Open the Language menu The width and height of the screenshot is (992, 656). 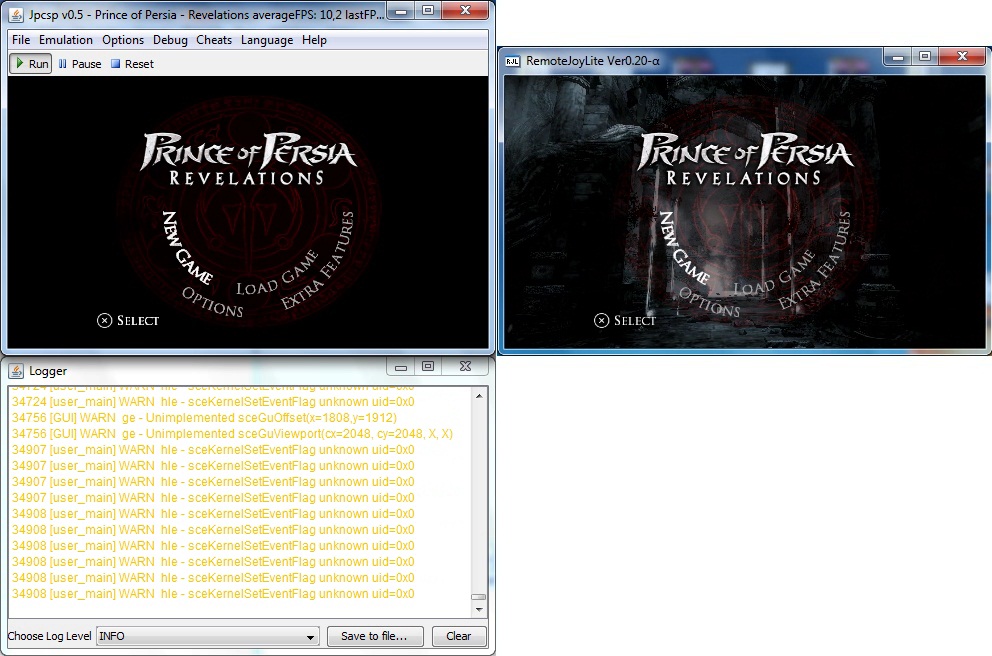coord(267,40)
